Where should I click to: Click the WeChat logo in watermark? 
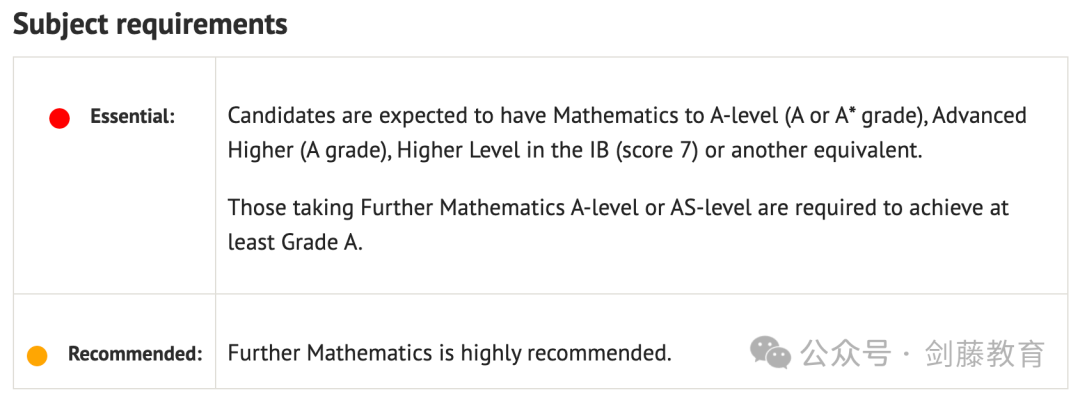click(771, 353)
